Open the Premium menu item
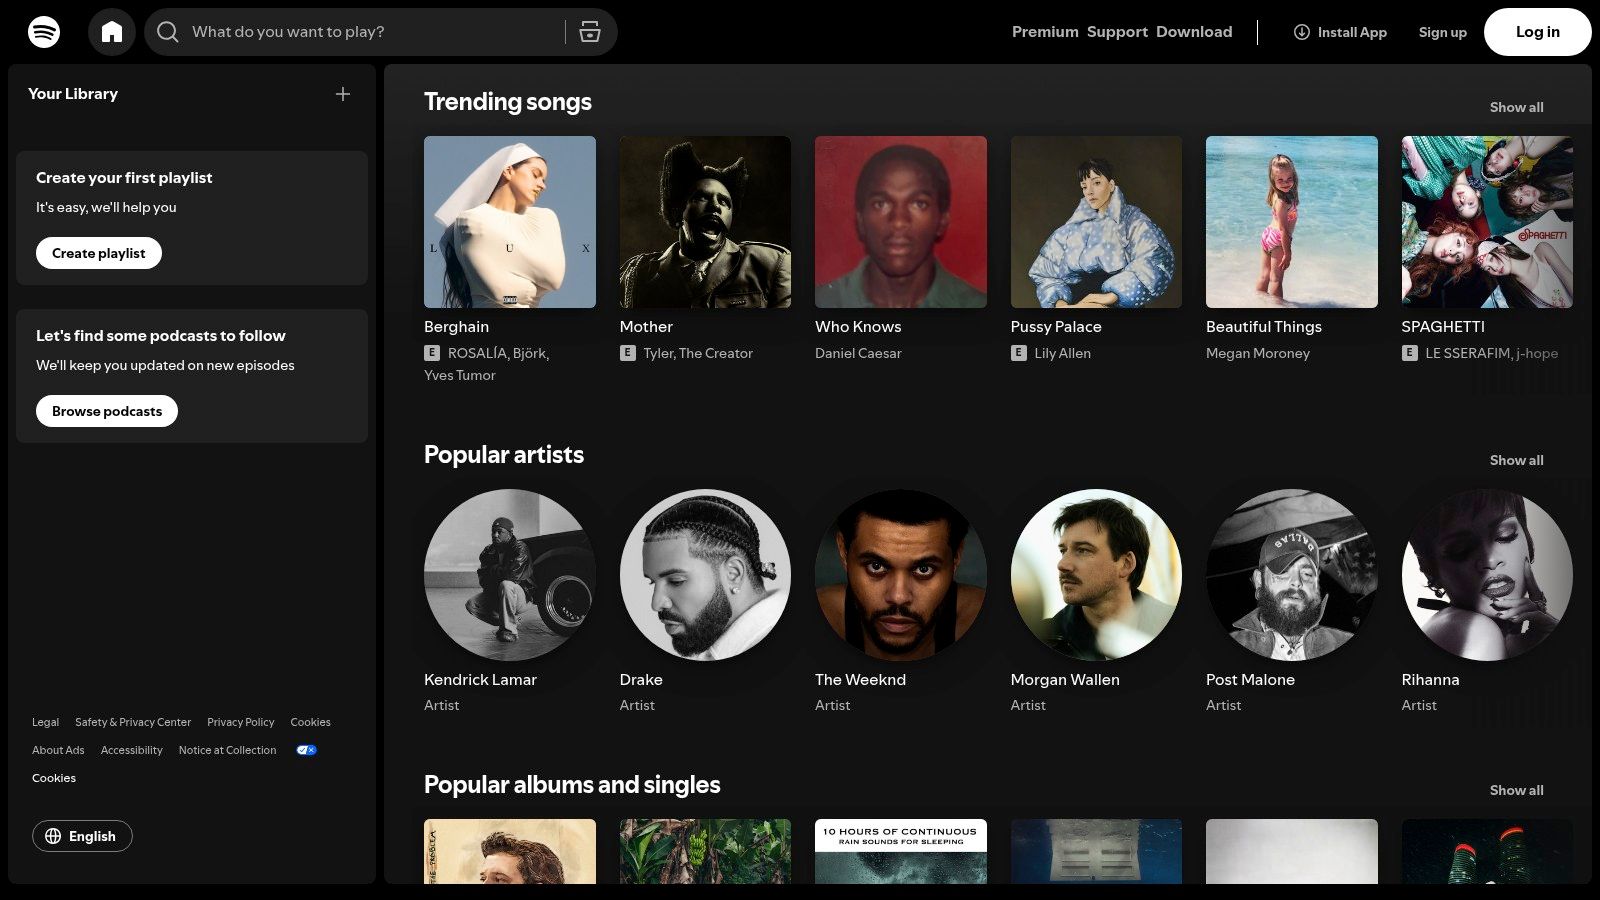Screen dimensions: 1600x900 (1044, 31)
